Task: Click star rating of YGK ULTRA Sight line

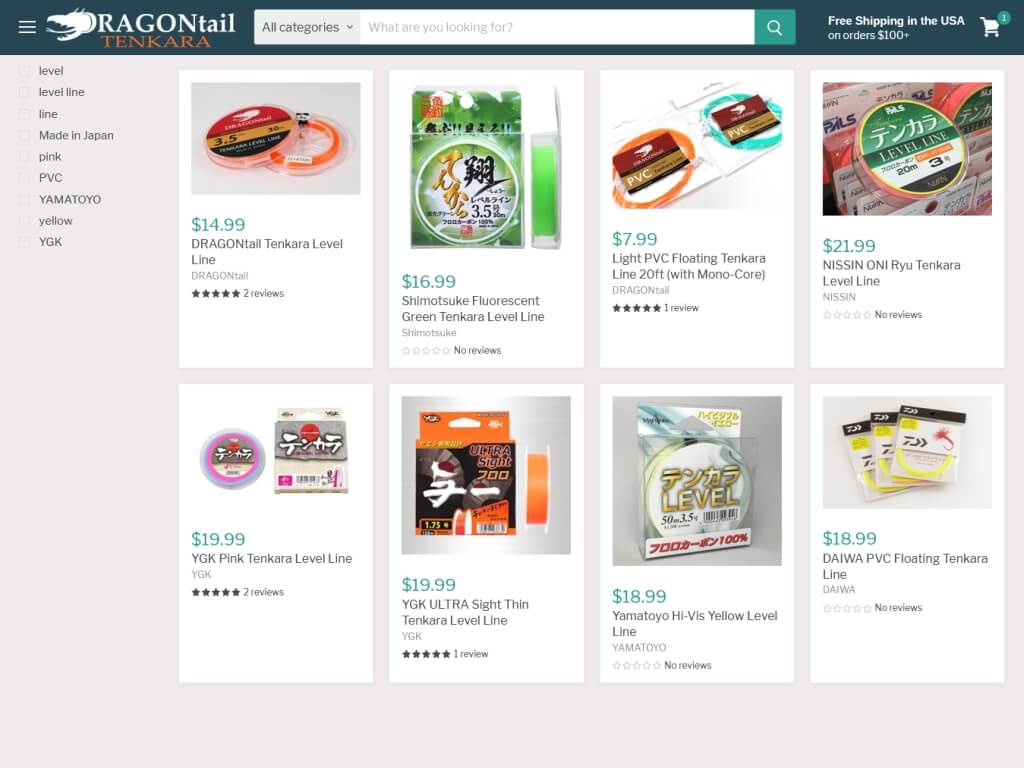Action: (x=426, y=654)
